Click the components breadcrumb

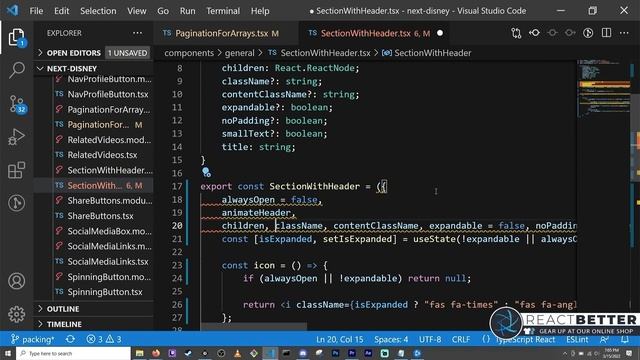point(189,53)
